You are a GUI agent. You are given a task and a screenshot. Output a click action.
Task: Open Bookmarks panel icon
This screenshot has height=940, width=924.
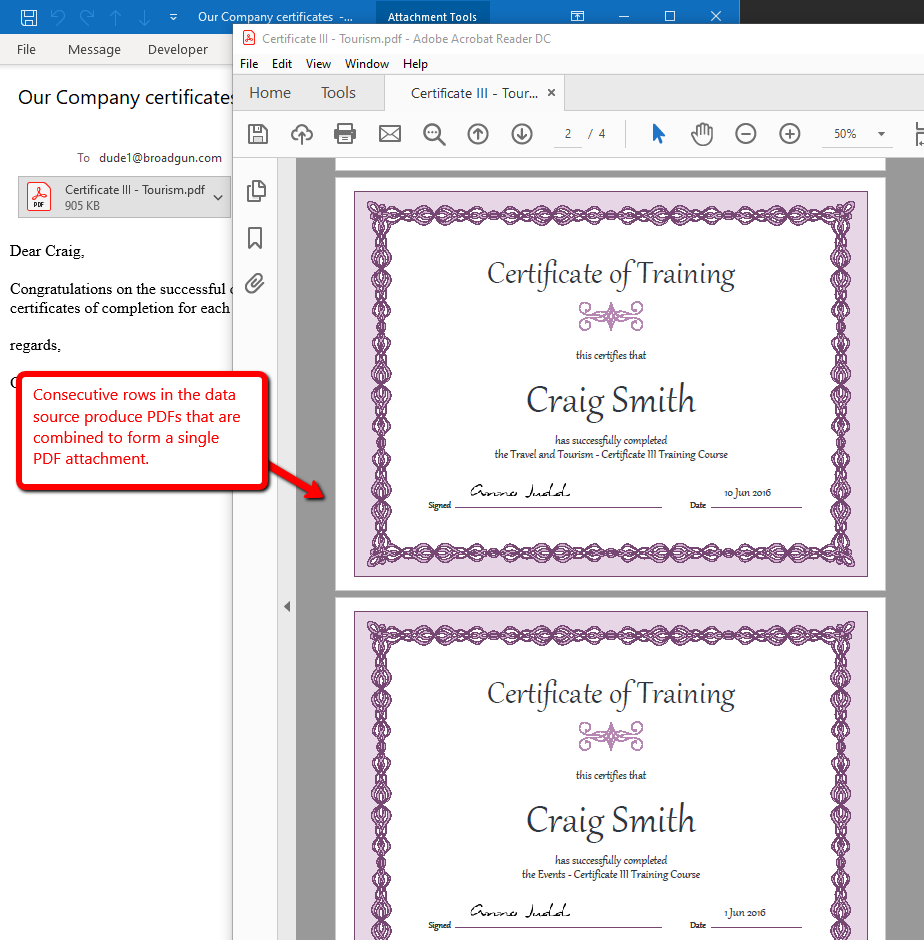(x=255, y=237)
